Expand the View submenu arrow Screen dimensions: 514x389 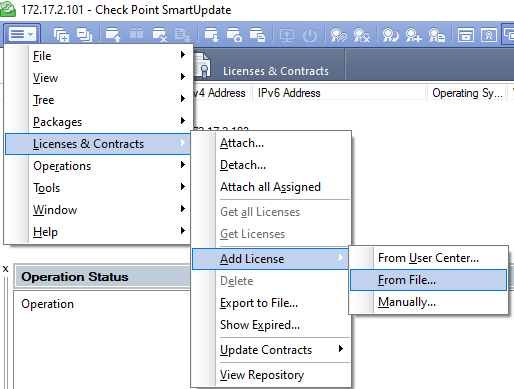tap(183, 76)
